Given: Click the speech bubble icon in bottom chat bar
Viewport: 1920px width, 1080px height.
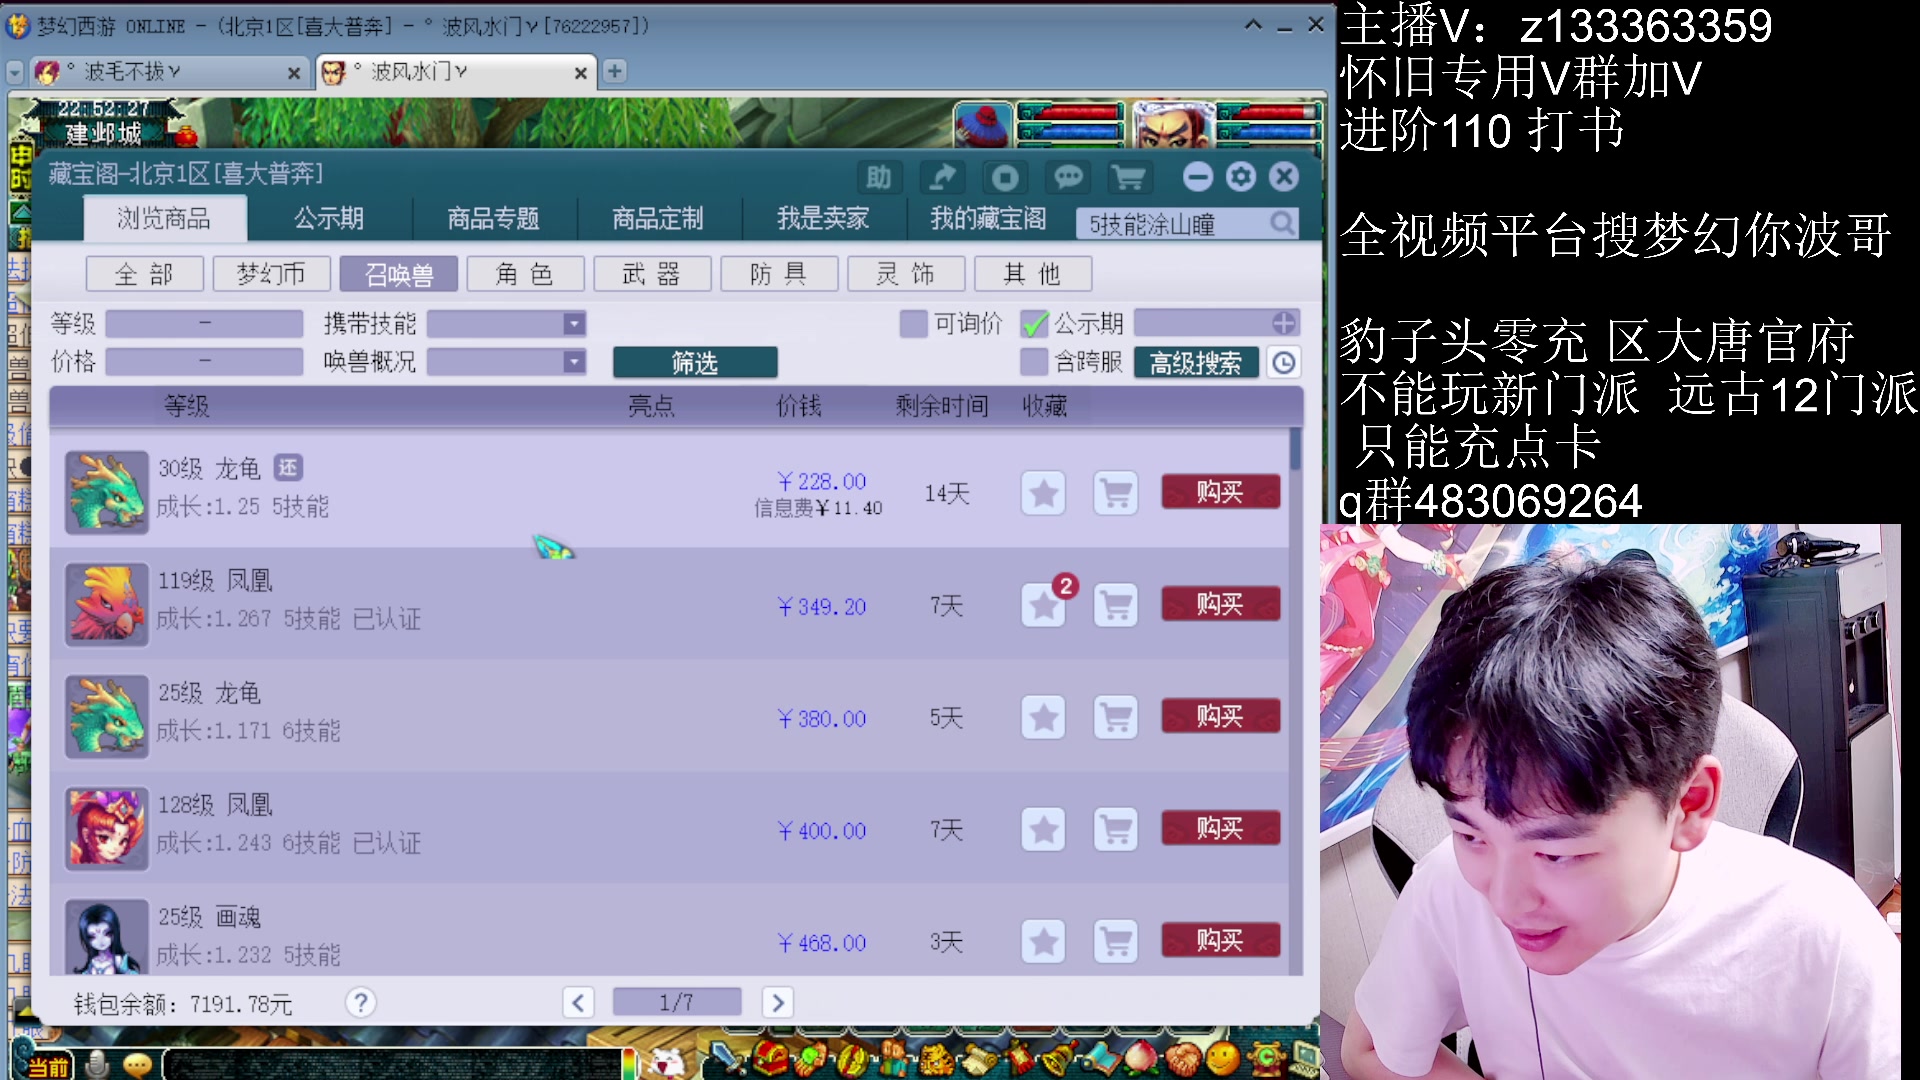Looking at the screenshot, I should point(137,1065).
